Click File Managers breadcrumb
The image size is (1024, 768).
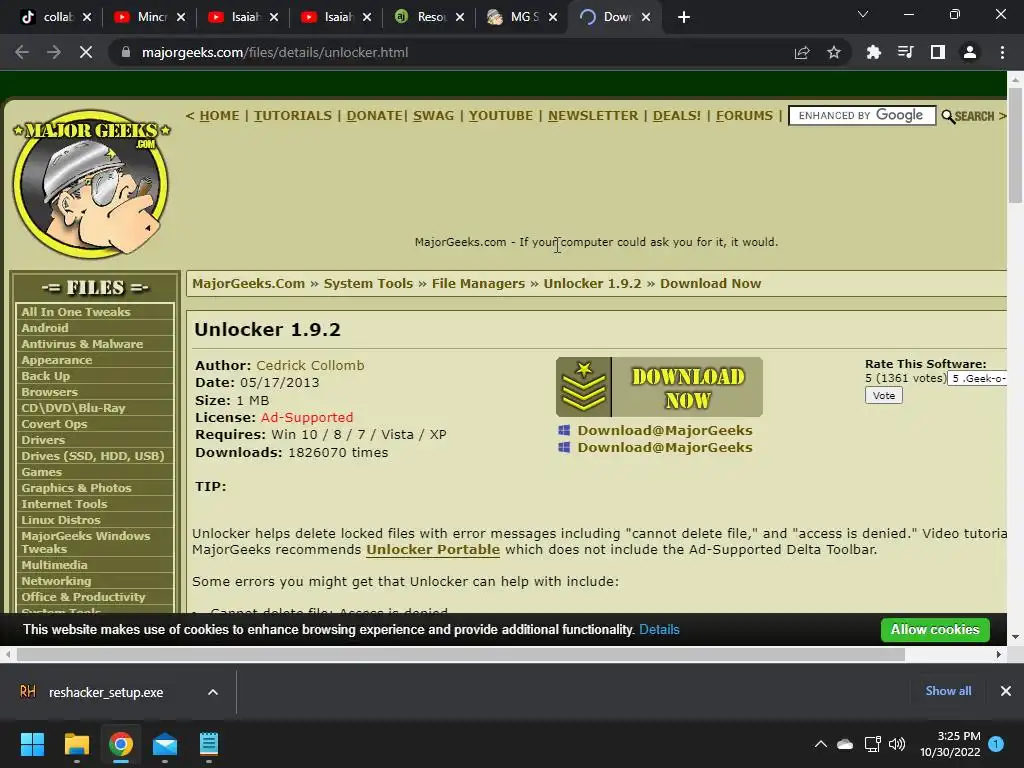click(478, 283)
